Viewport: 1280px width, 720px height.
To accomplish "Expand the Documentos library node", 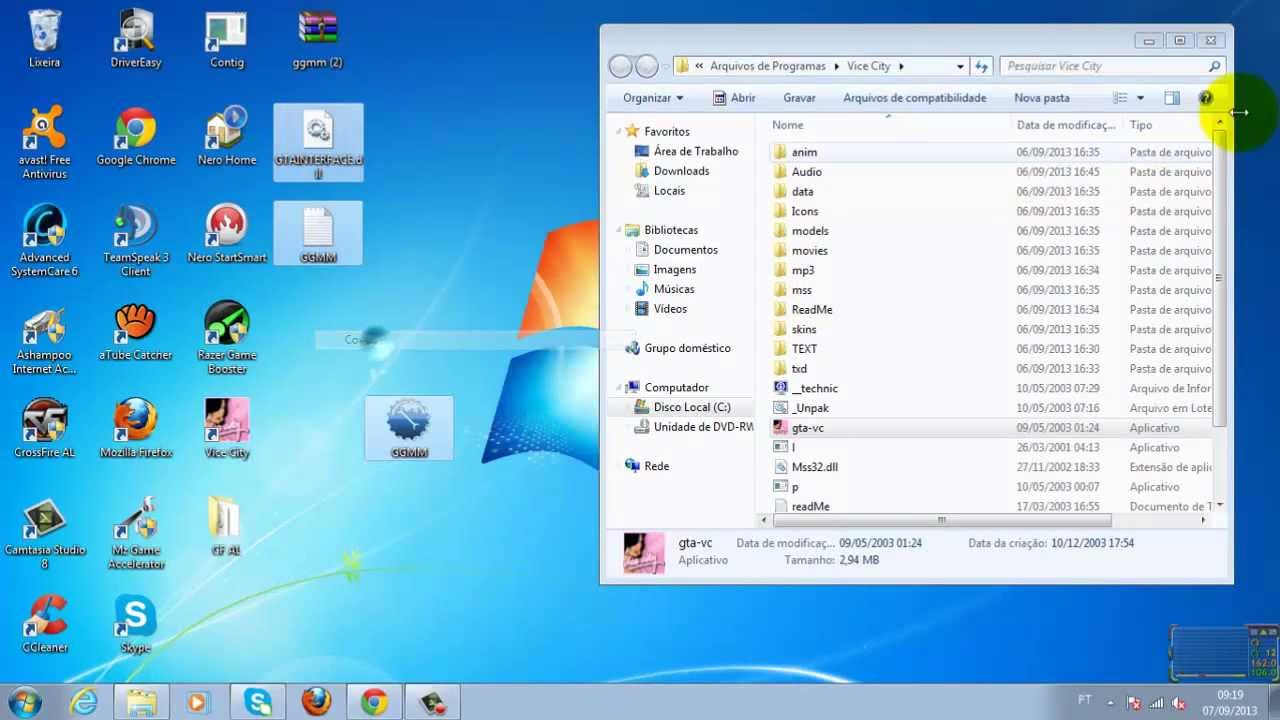I will (x=630, y=250).
